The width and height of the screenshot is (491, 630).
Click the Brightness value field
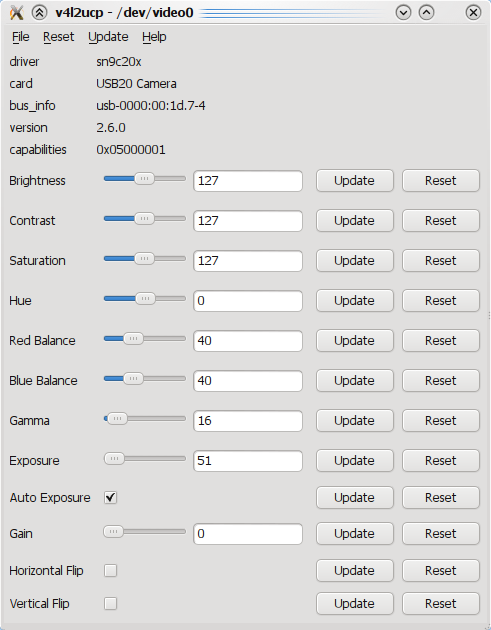pyautogui.click(x=248, y=181)
